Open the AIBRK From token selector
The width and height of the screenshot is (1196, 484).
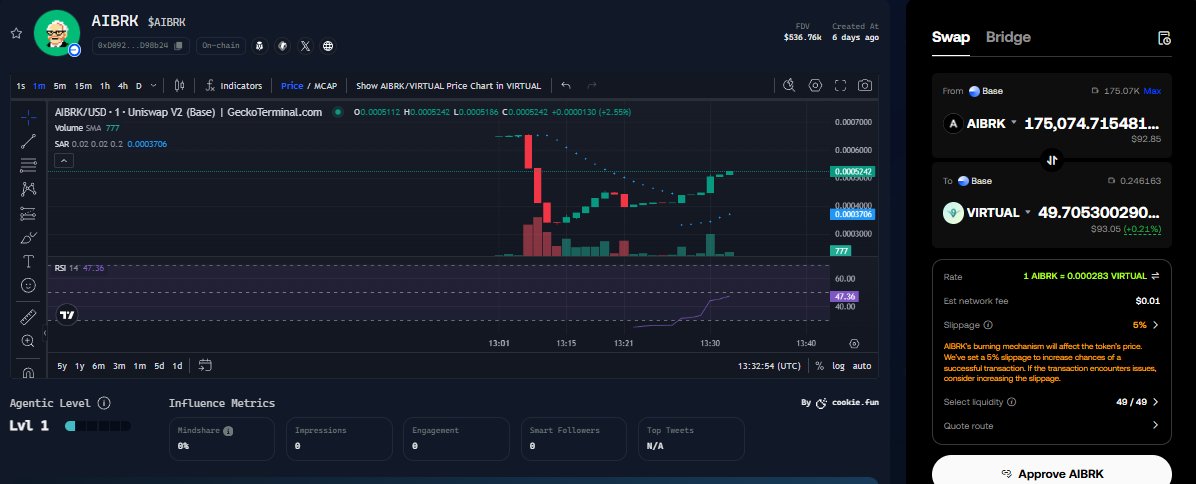(982, 123)
